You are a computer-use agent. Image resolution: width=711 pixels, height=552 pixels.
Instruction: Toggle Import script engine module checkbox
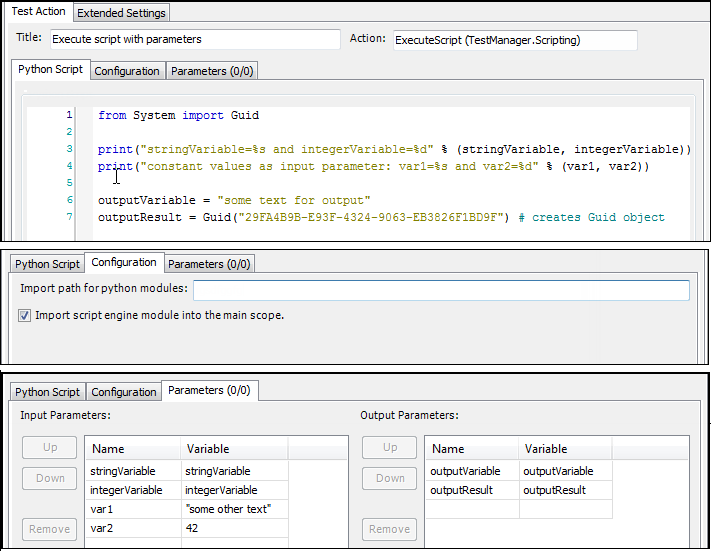coord(25,315)
